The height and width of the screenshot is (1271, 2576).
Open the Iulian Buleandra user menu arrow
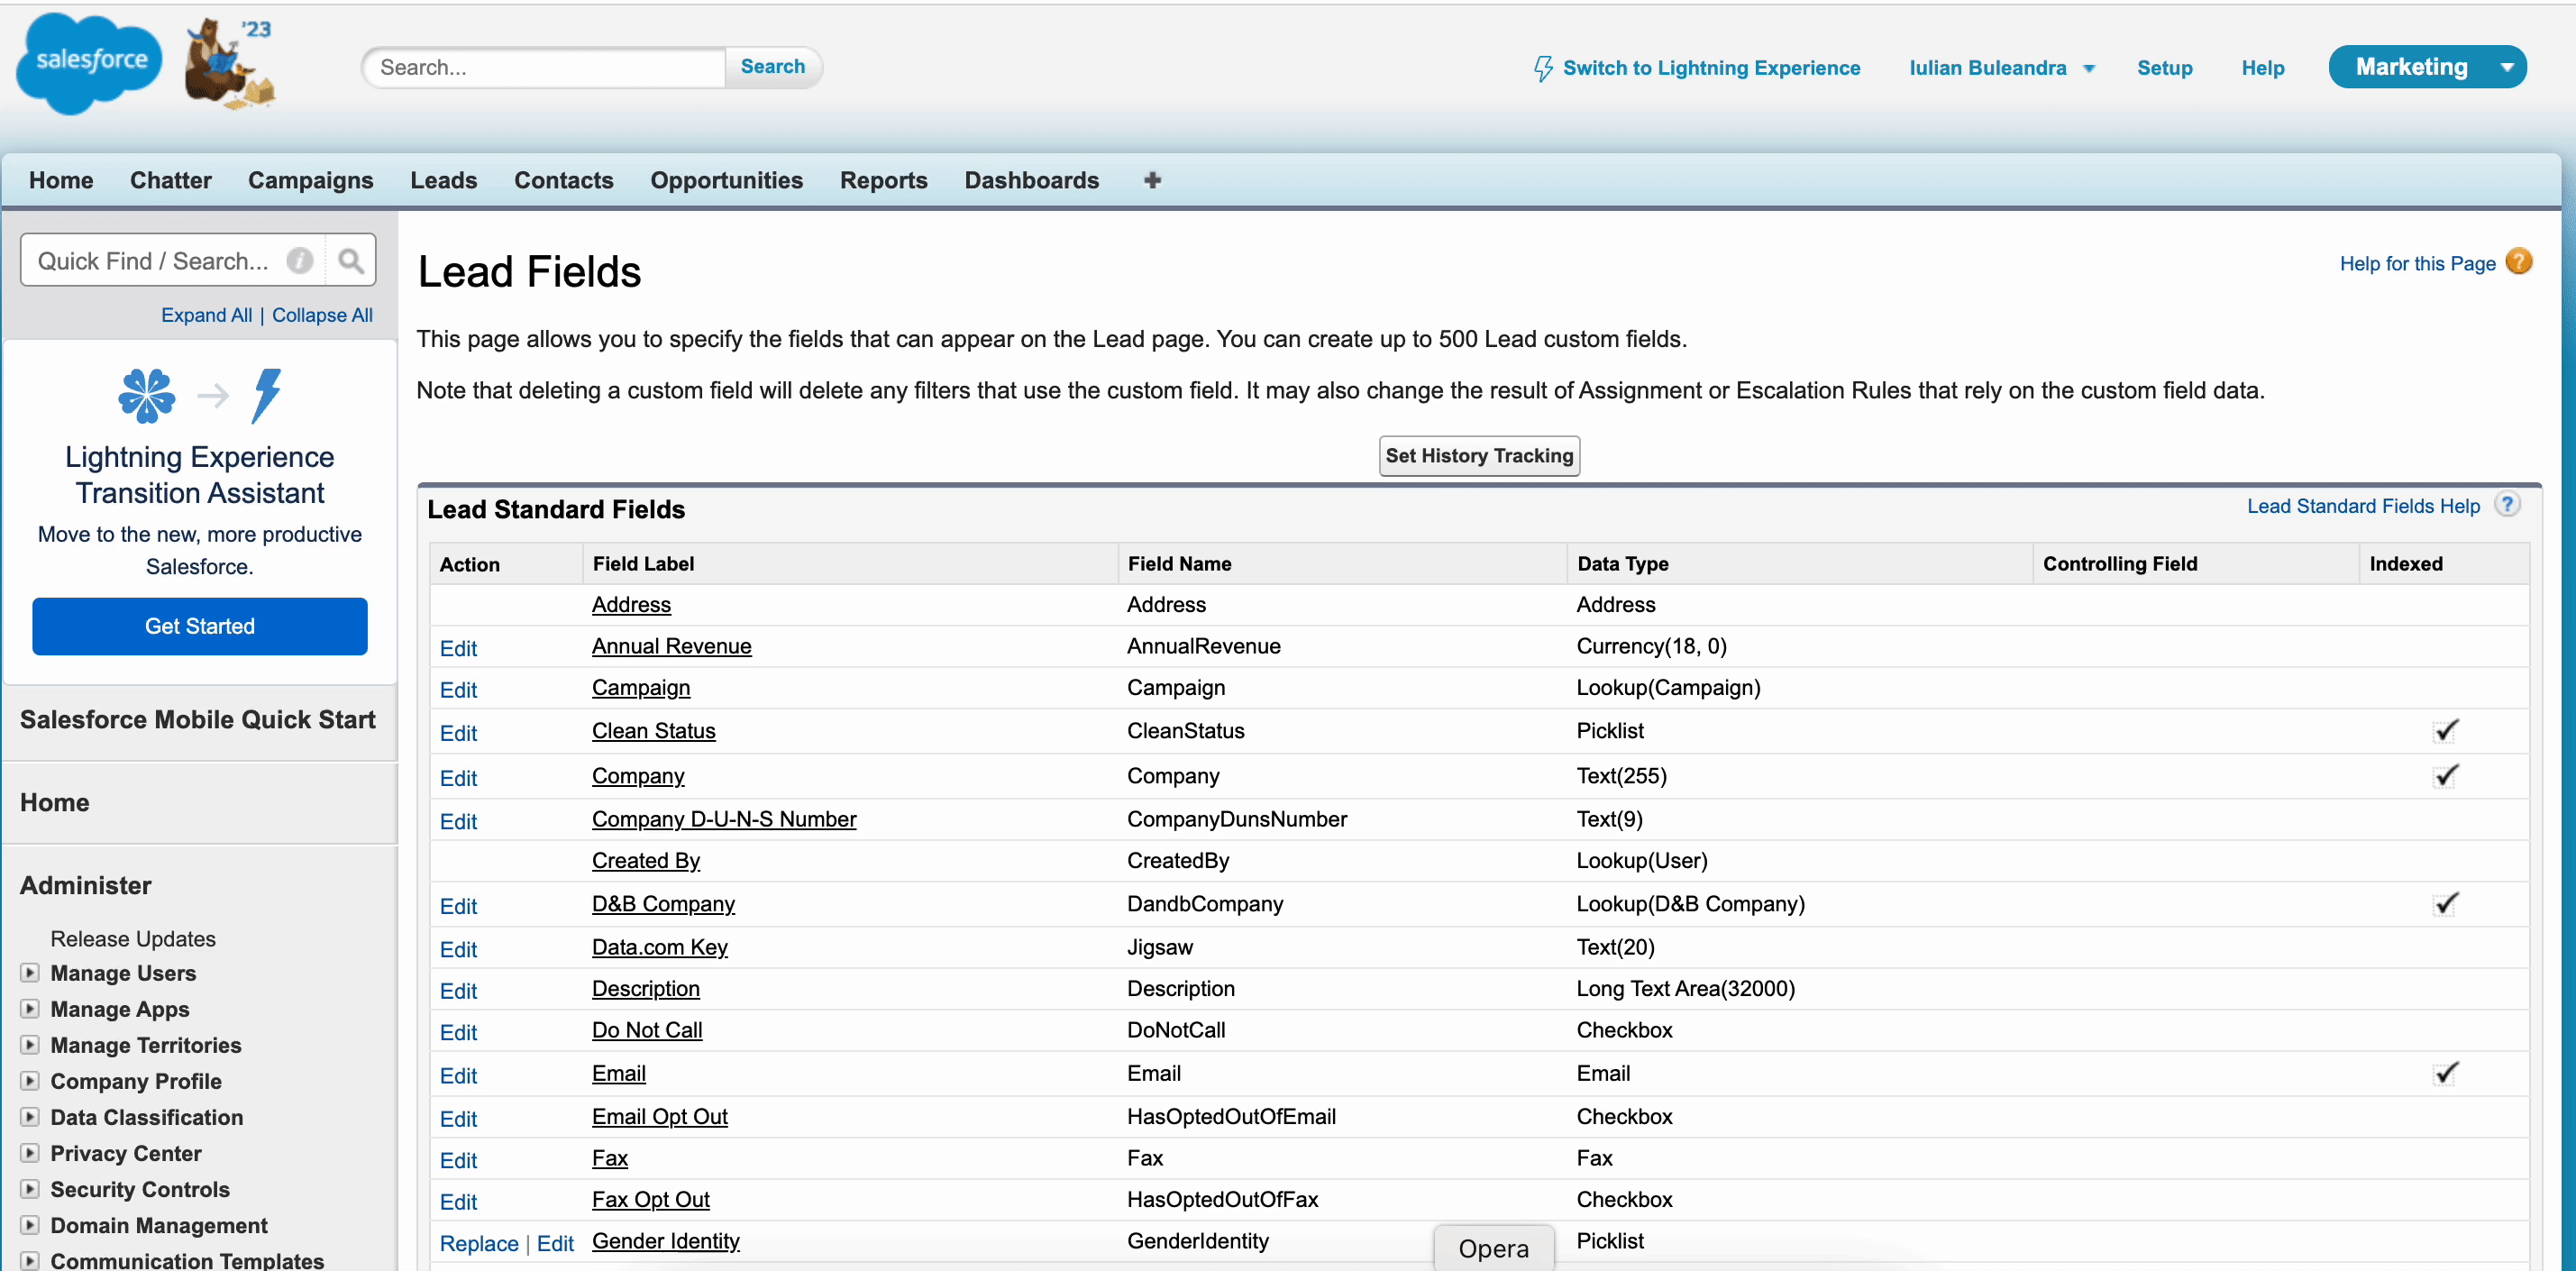pos(2089,69)
